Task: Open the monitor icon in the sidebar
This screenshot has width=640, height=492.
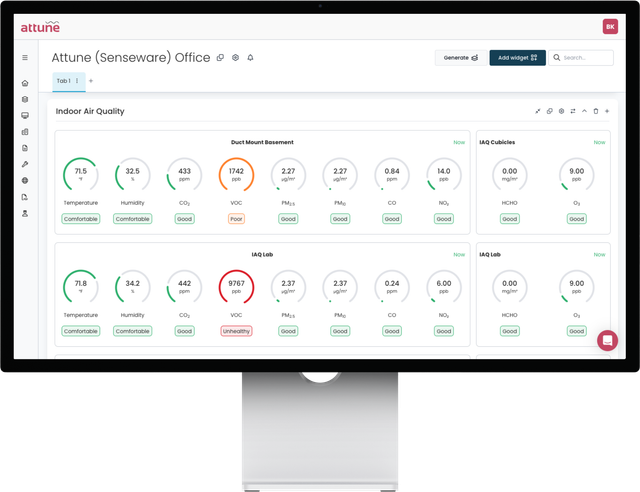Action: 25,116
